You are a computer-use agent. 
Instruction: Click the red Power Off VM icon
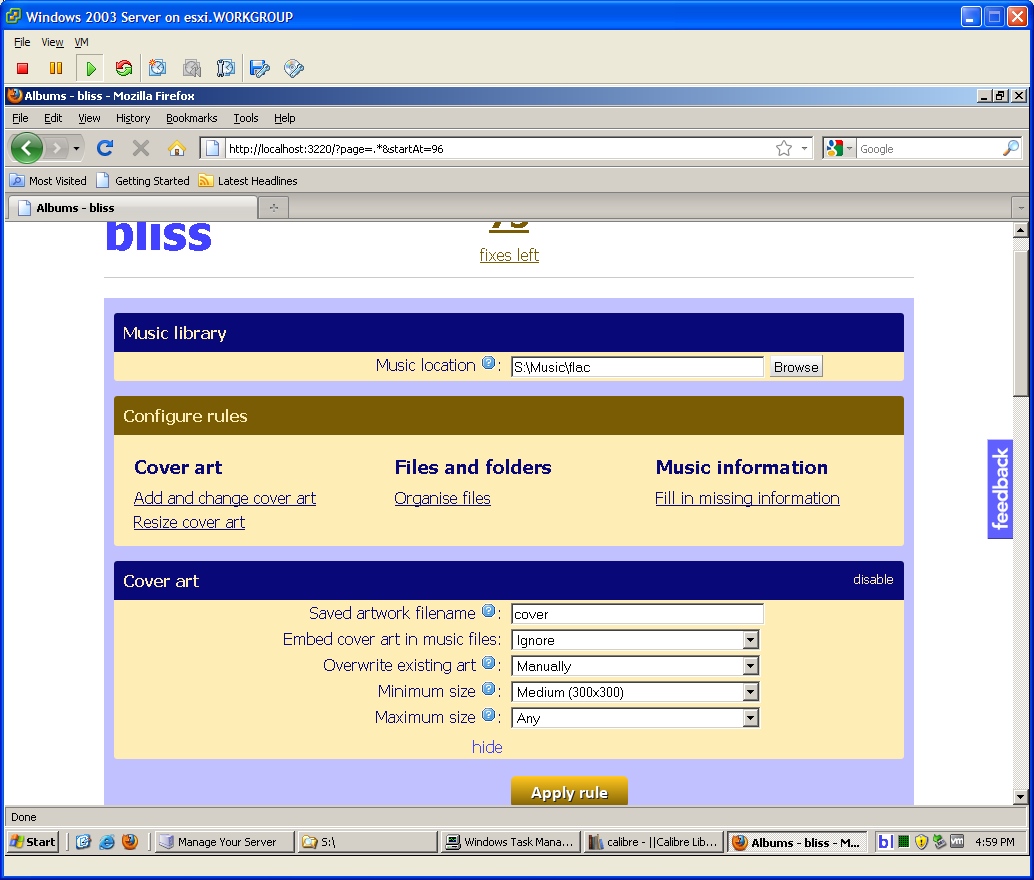pyautogui.click(x=22, y=68)
